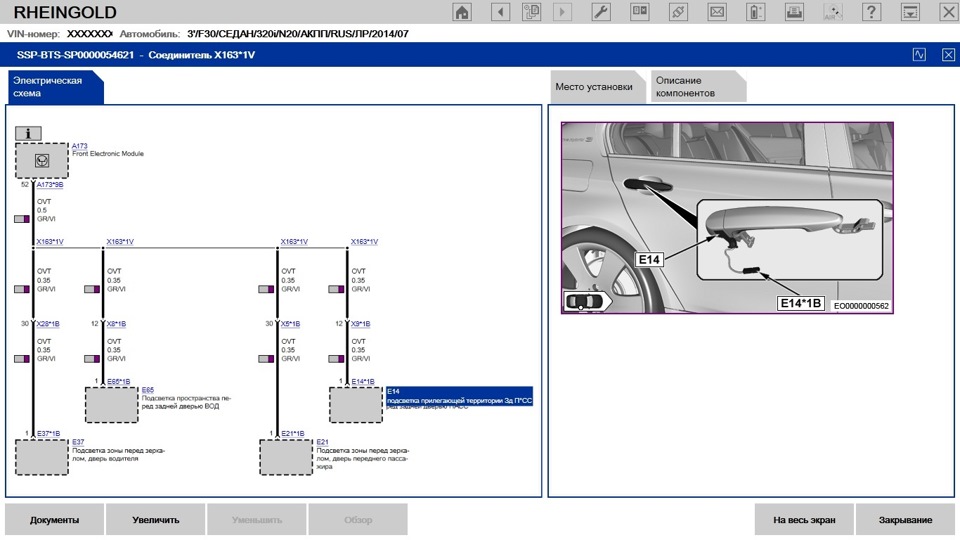
Task: Go to the home screen icon
Action: pos(462,12)
